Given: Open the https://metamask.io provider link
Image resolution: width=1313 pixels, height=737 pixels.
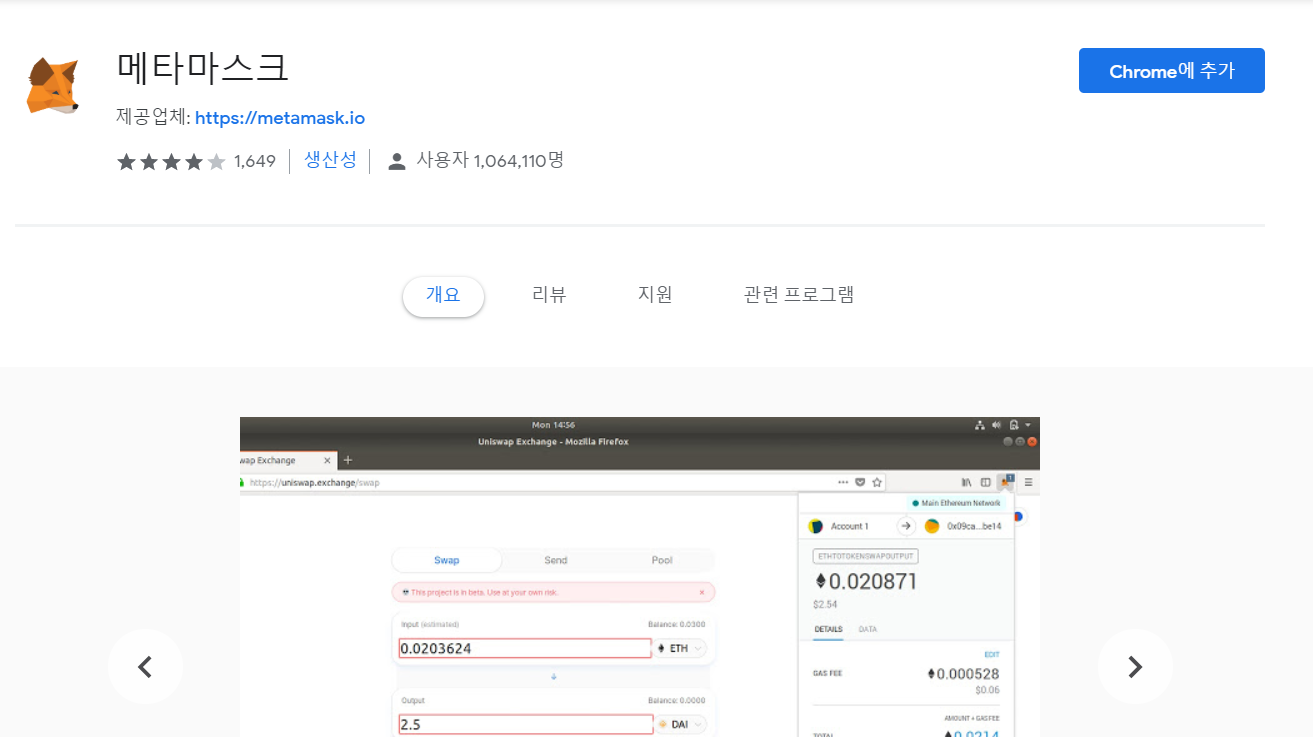Looking at the screenshot, I should (x=280, y=118).
